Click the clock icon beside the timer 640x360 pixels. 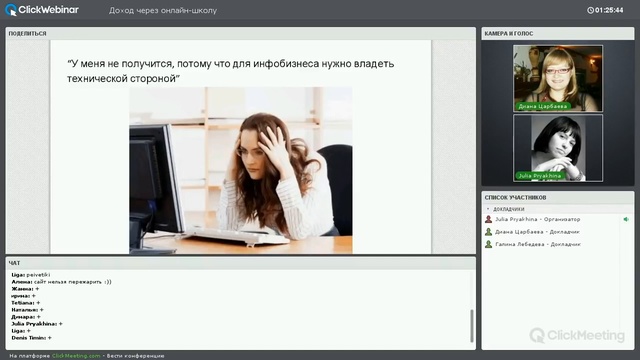590,10
